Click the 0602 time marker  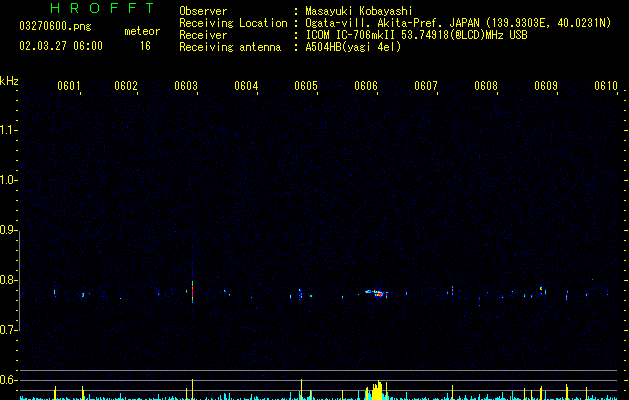(x=126, y=86)
